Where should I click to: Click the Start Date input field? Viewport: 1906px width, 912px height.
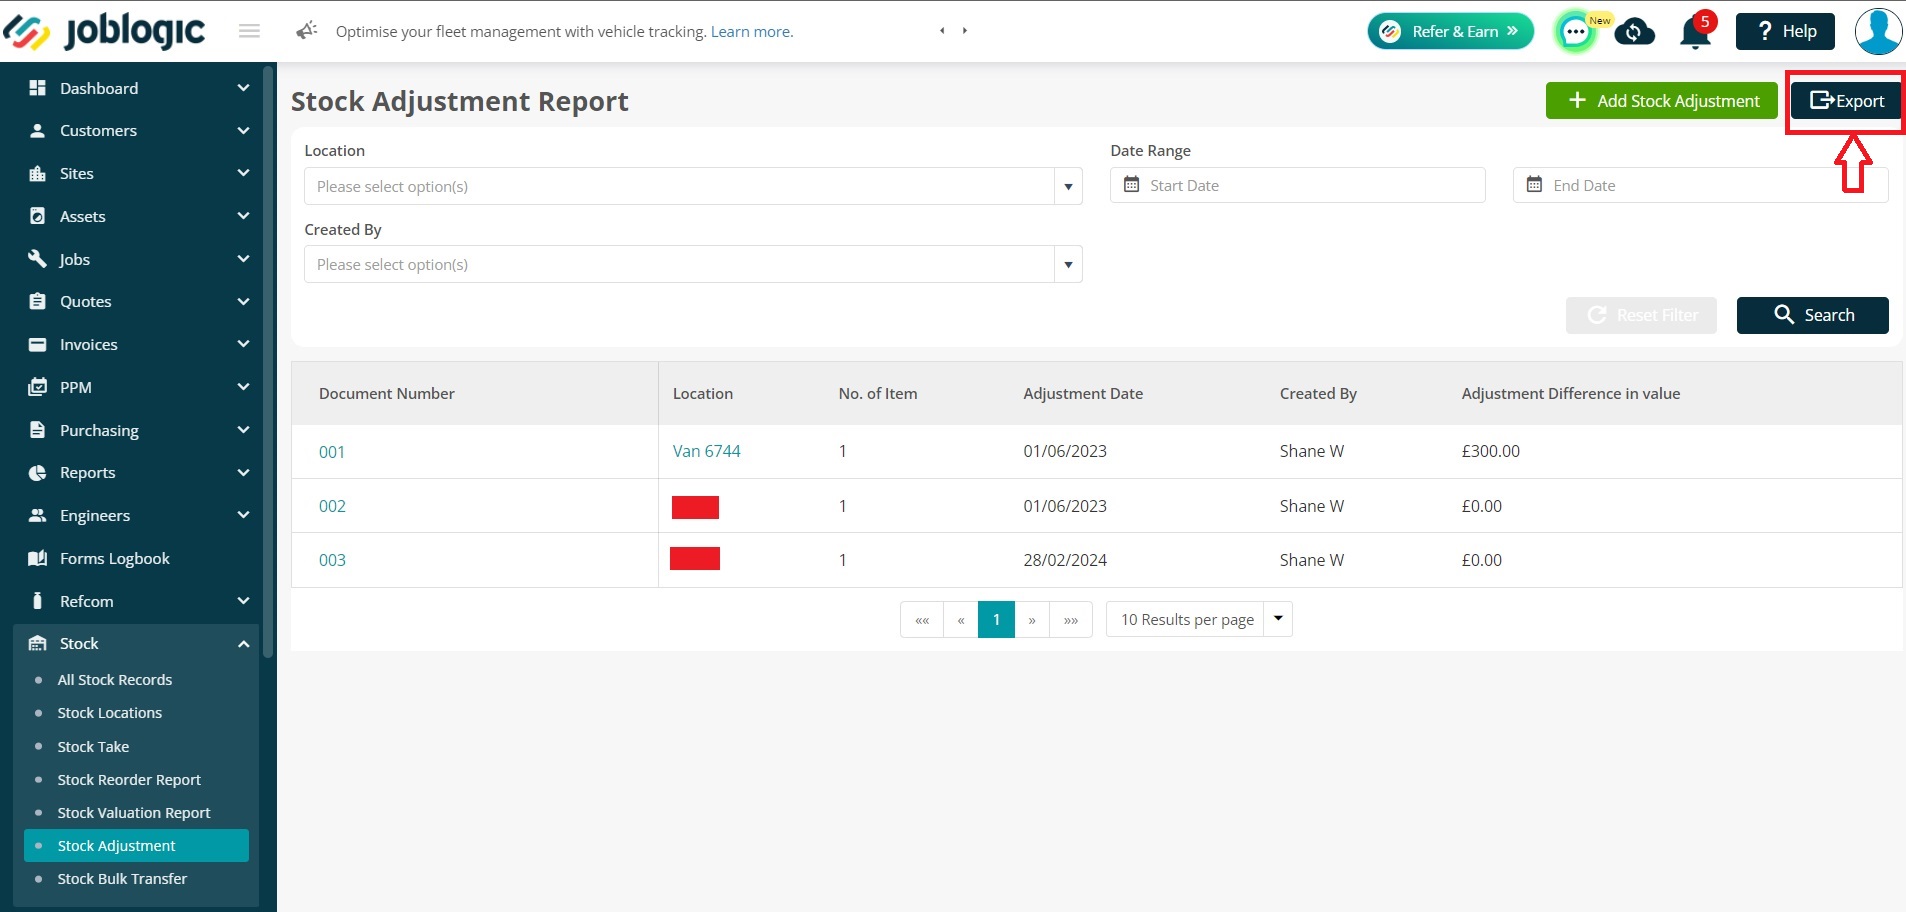click(x=1297, y=185)
